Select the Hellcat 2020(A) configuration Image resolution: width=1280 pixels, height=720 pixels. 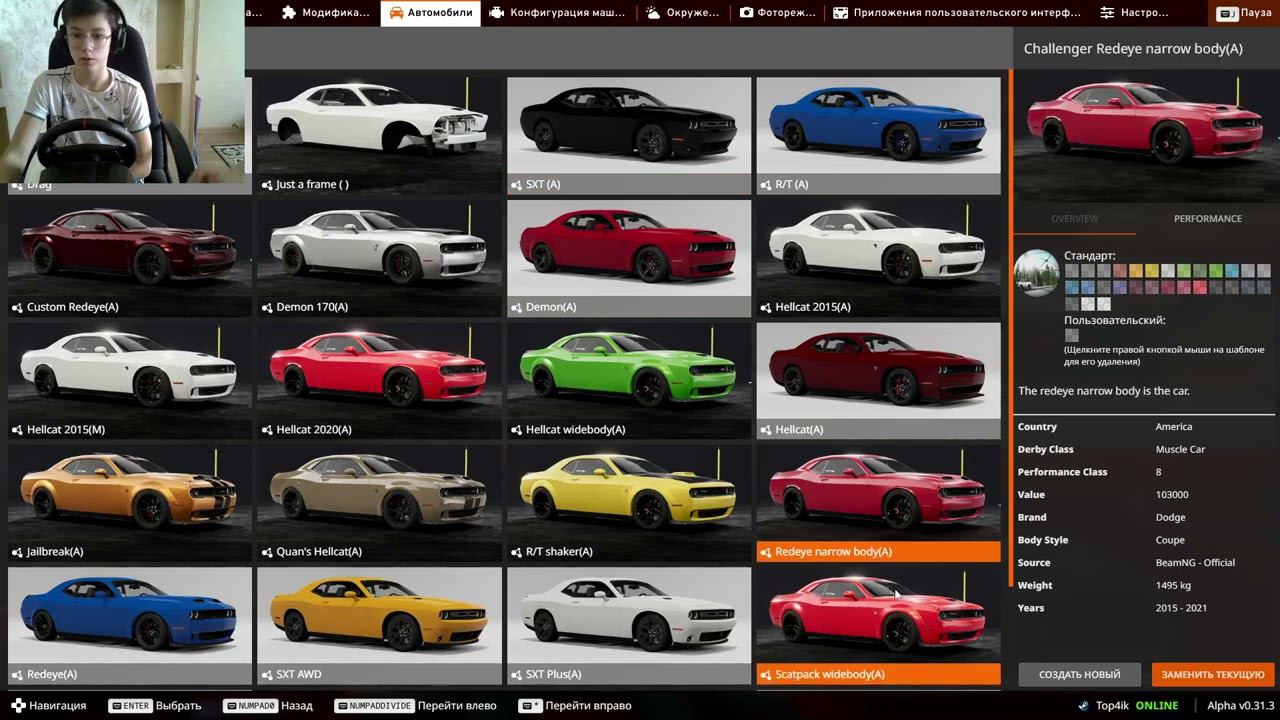379,381
